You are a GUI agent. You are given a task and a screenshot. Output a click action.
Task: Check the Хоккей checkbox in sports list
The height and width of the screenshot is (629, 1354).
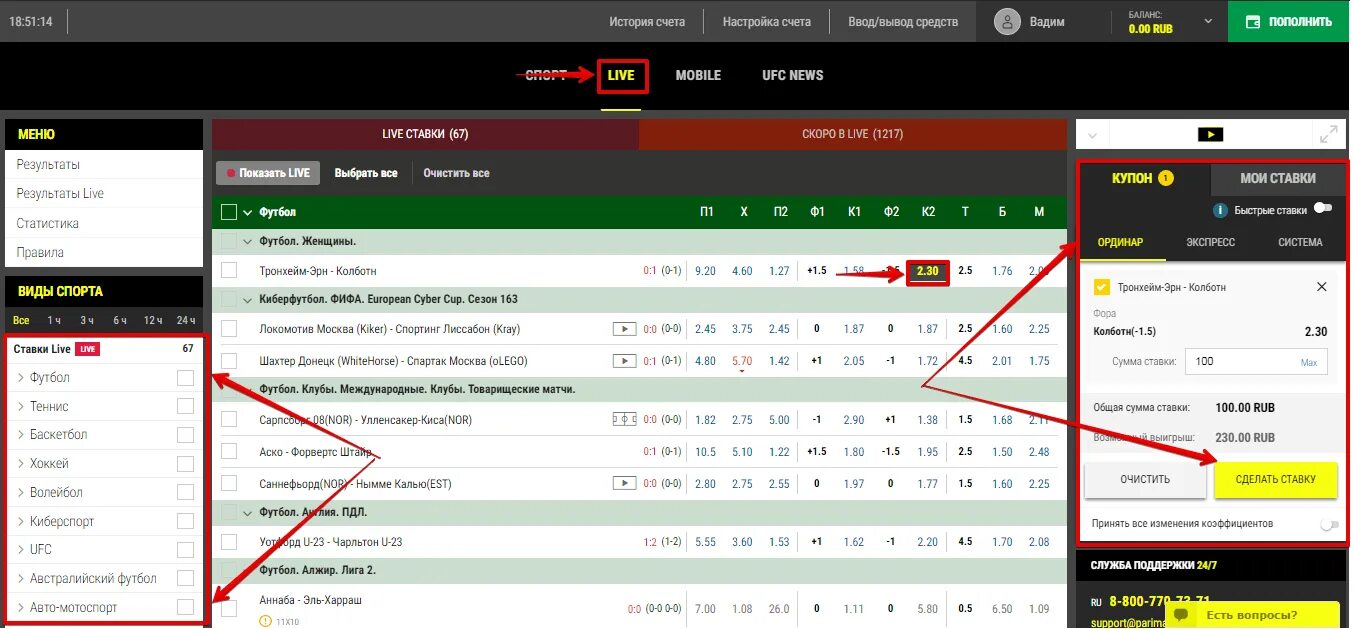point(185,464)
